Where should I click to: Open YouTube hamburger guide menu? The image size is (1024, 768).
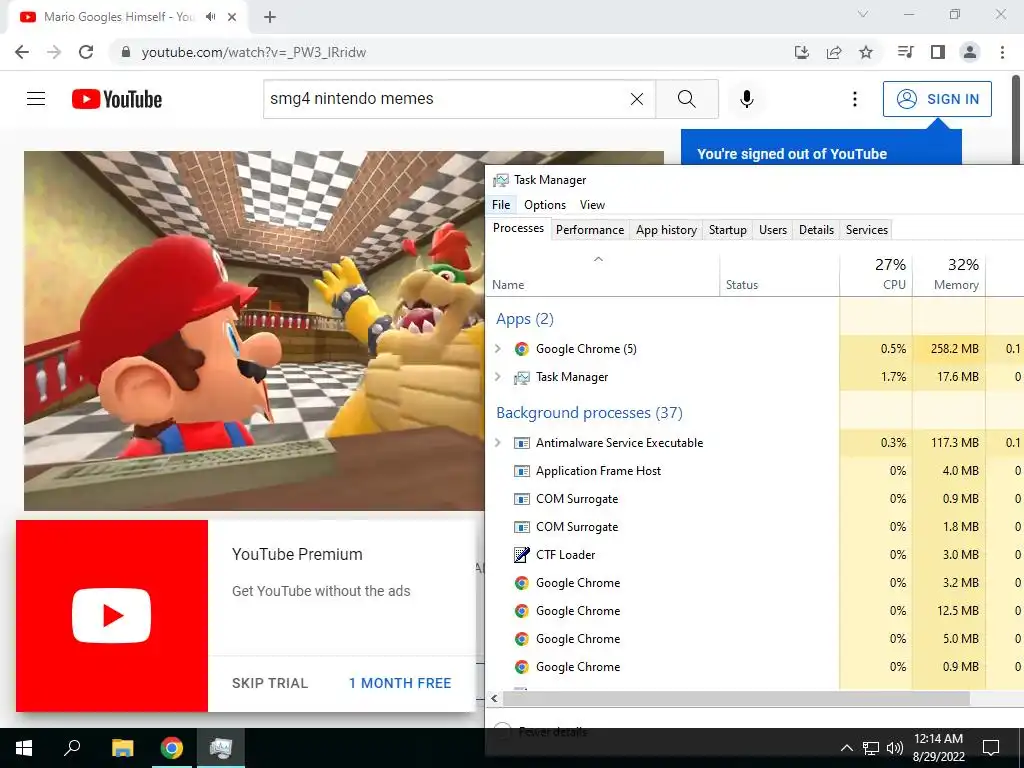pos(36,99)
